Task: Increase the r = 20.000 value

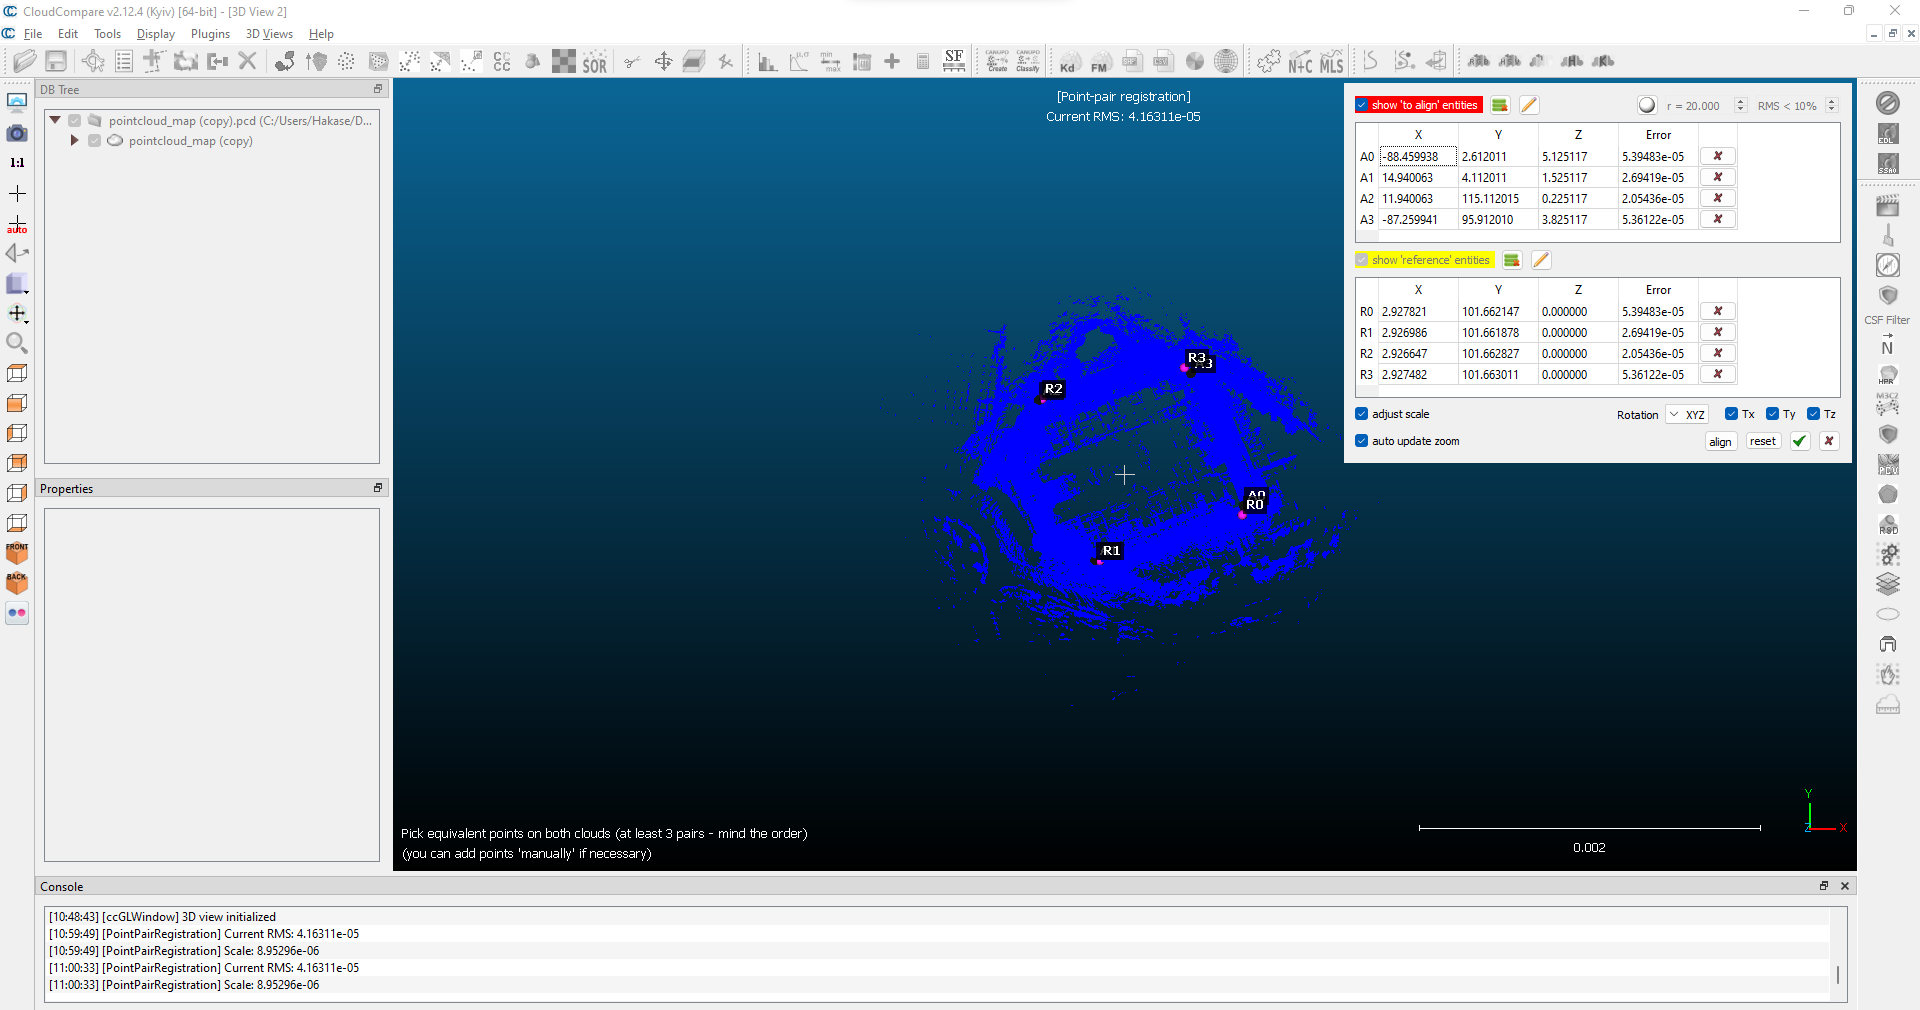Action: click(1741, 100)
